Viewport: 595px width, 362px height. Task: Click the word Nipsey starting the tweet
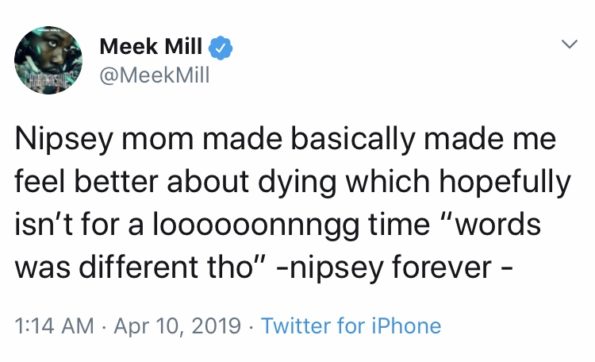click(64, 140)
